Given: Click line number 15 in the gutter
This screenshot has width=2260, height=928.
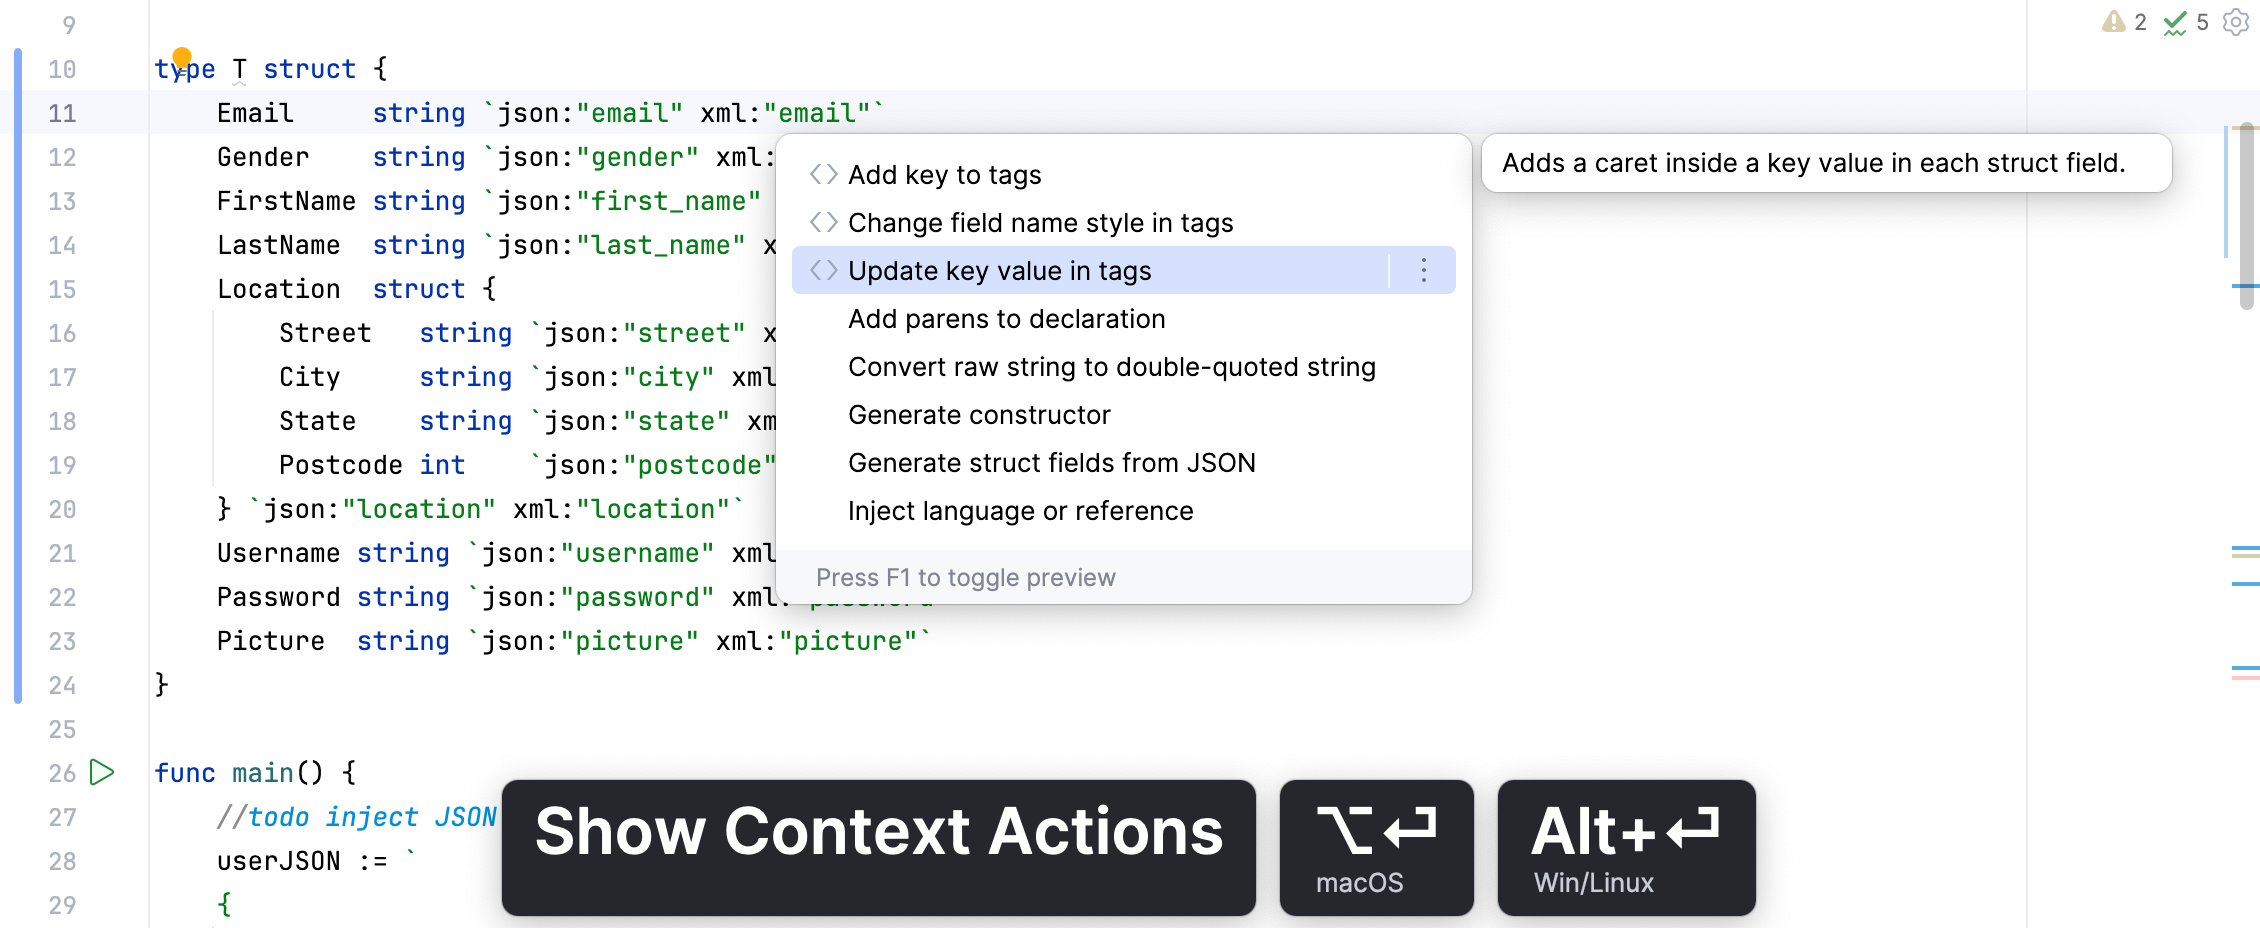Looking at the screenshot, I should 61,289.
